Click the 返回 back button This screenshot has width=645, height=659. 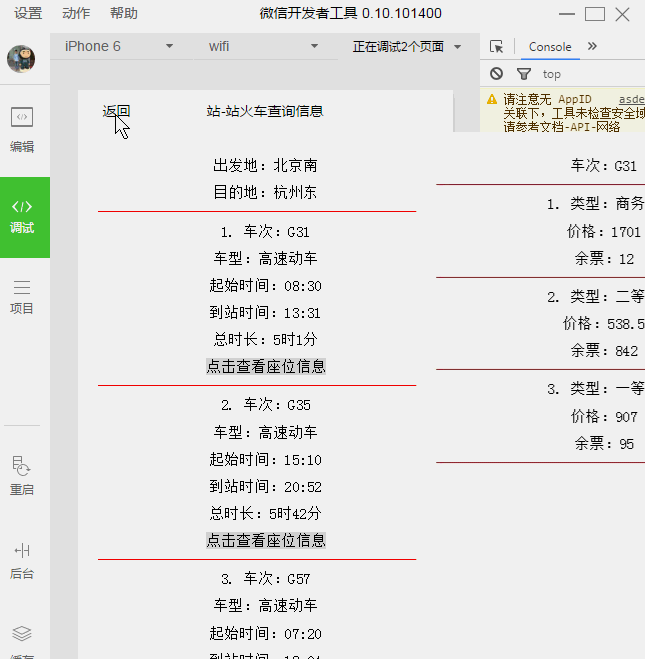point(116,111)
